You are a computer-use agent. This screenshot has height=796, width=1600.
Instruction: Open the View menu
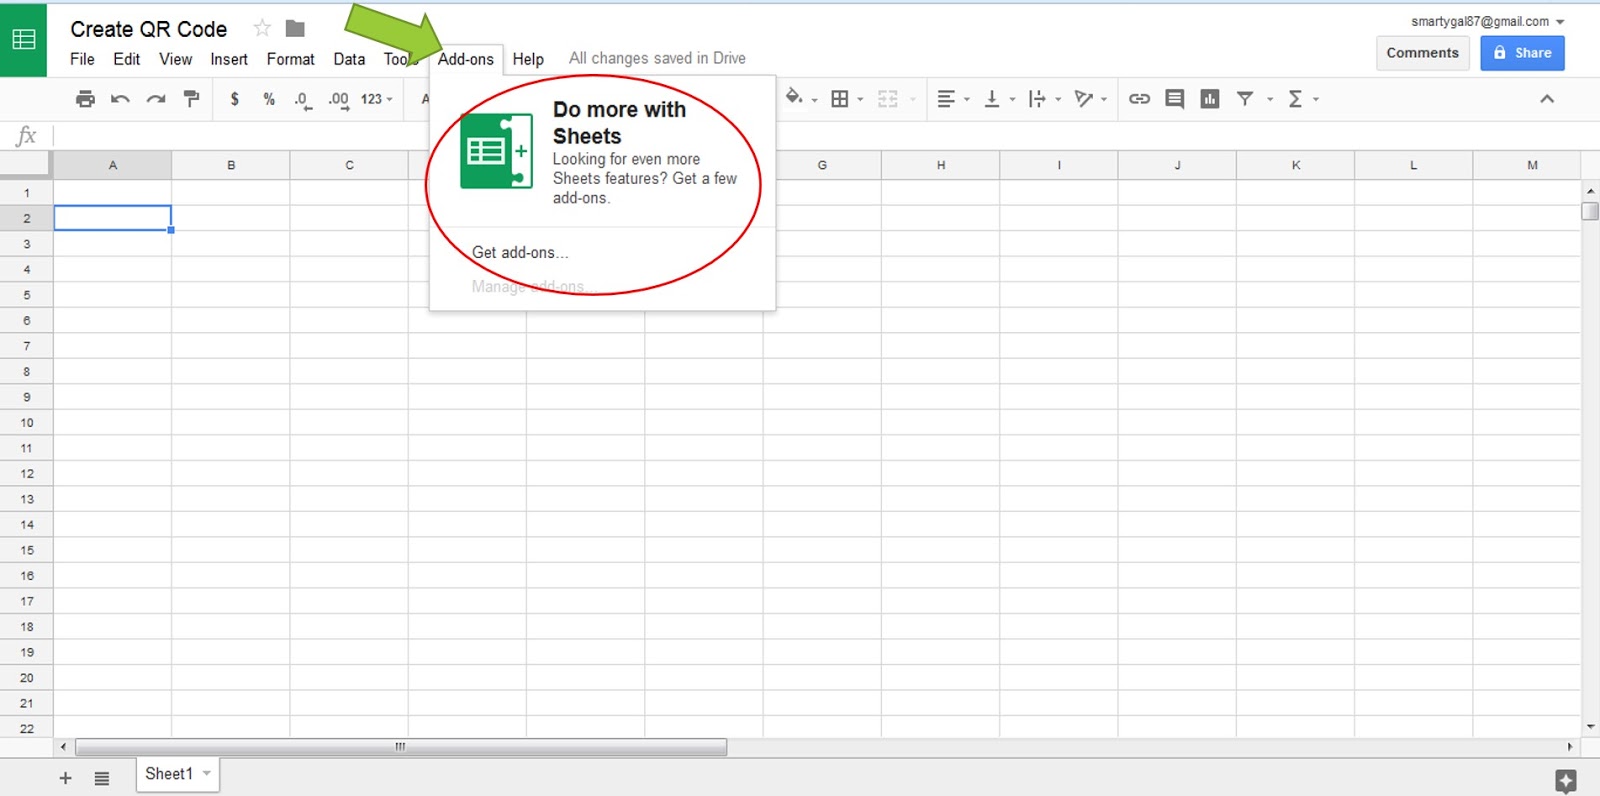(x=175, y=59)
